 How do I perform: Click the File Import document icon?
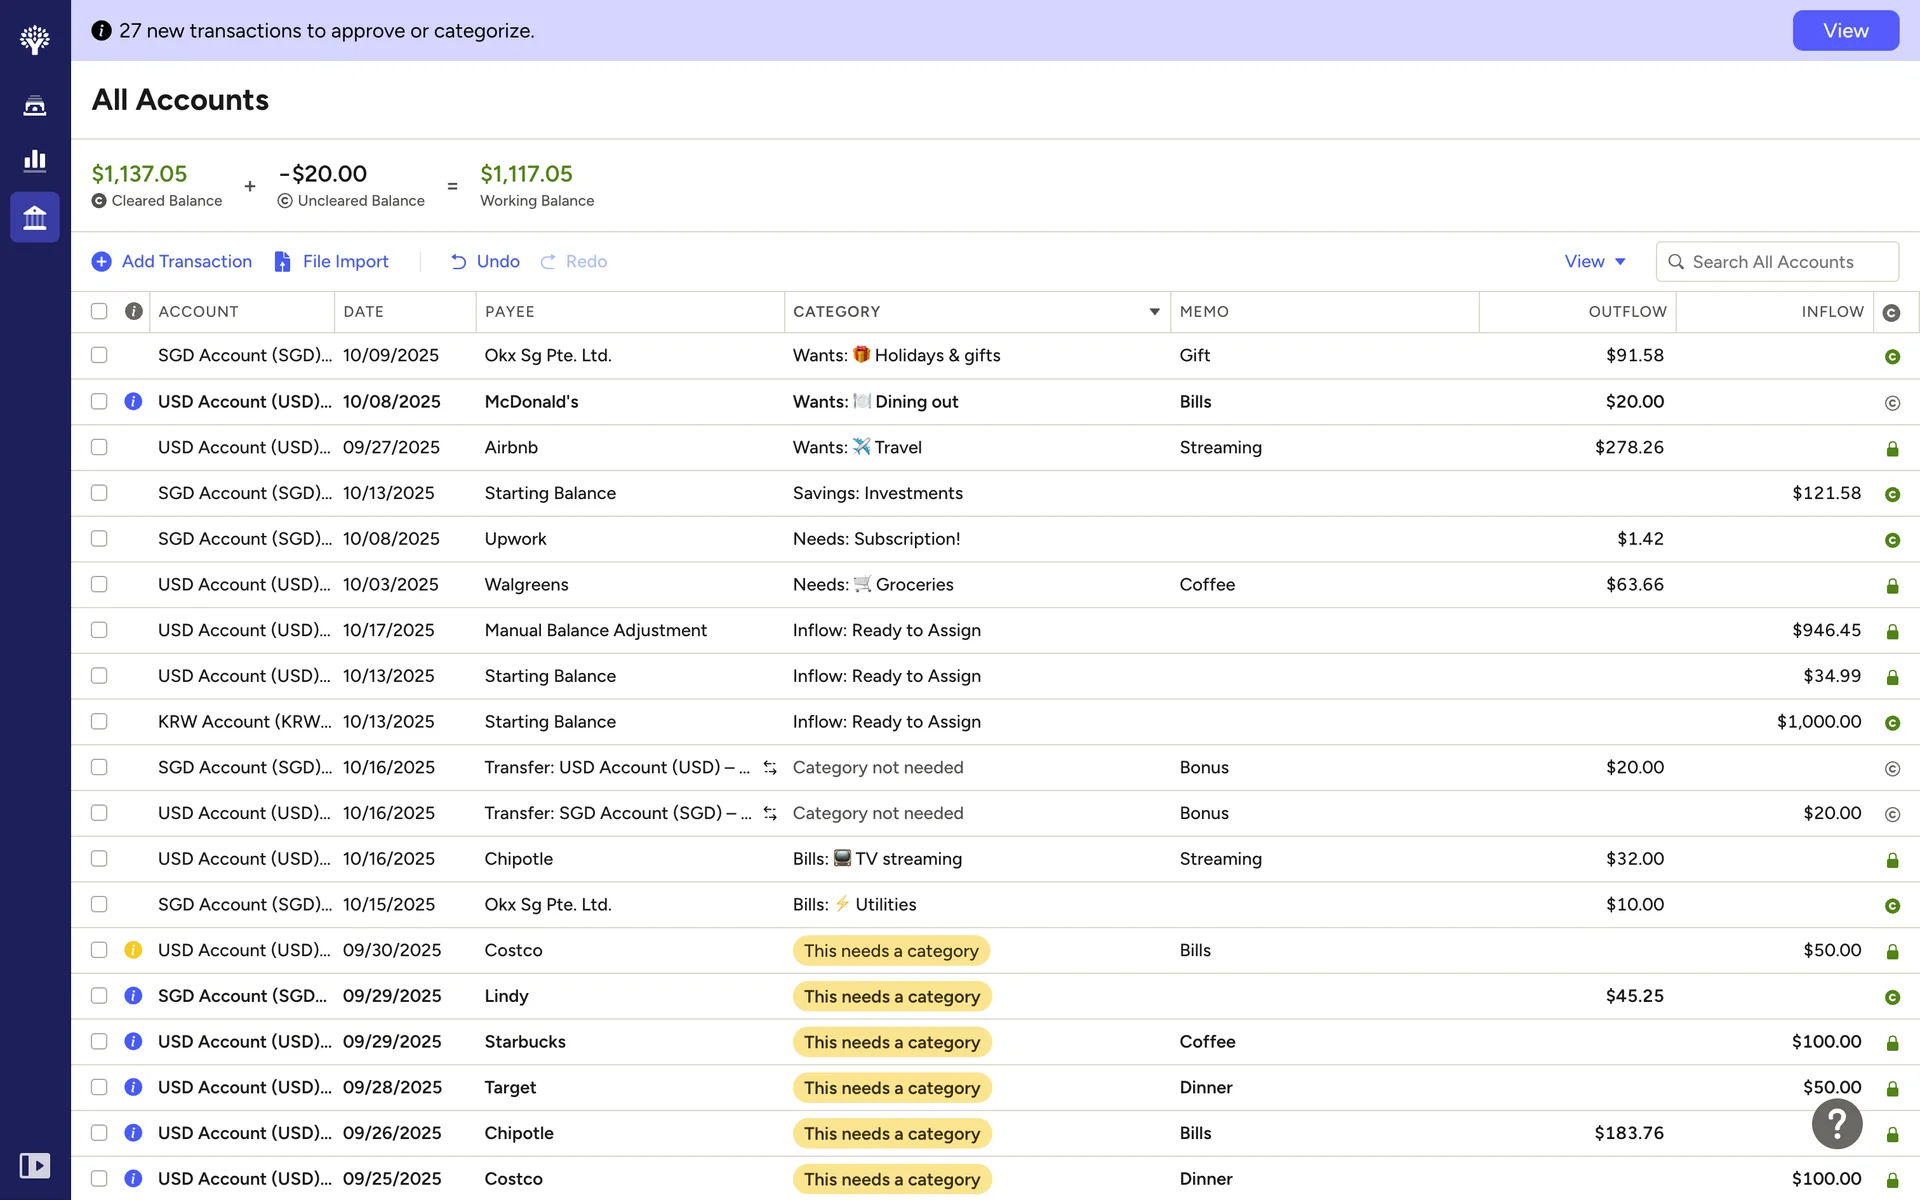[283, 262]
